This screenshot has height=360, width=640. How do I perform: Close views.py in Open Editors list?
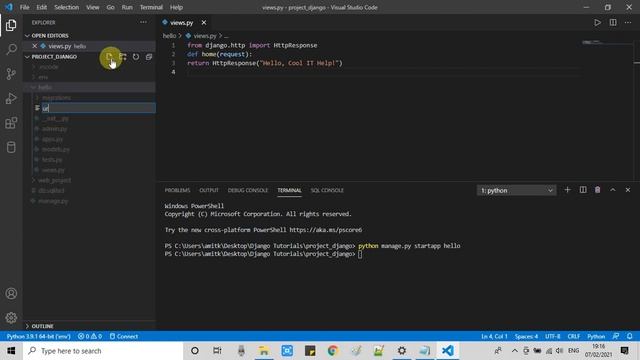(35, 46)
